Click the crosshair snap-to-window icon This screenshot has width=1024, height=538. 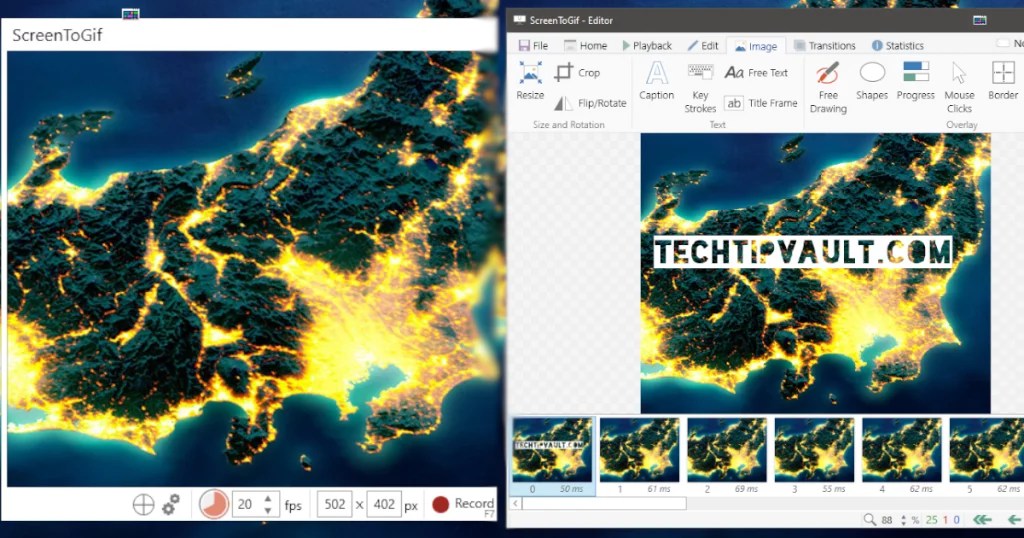click(x=144, y=505)
